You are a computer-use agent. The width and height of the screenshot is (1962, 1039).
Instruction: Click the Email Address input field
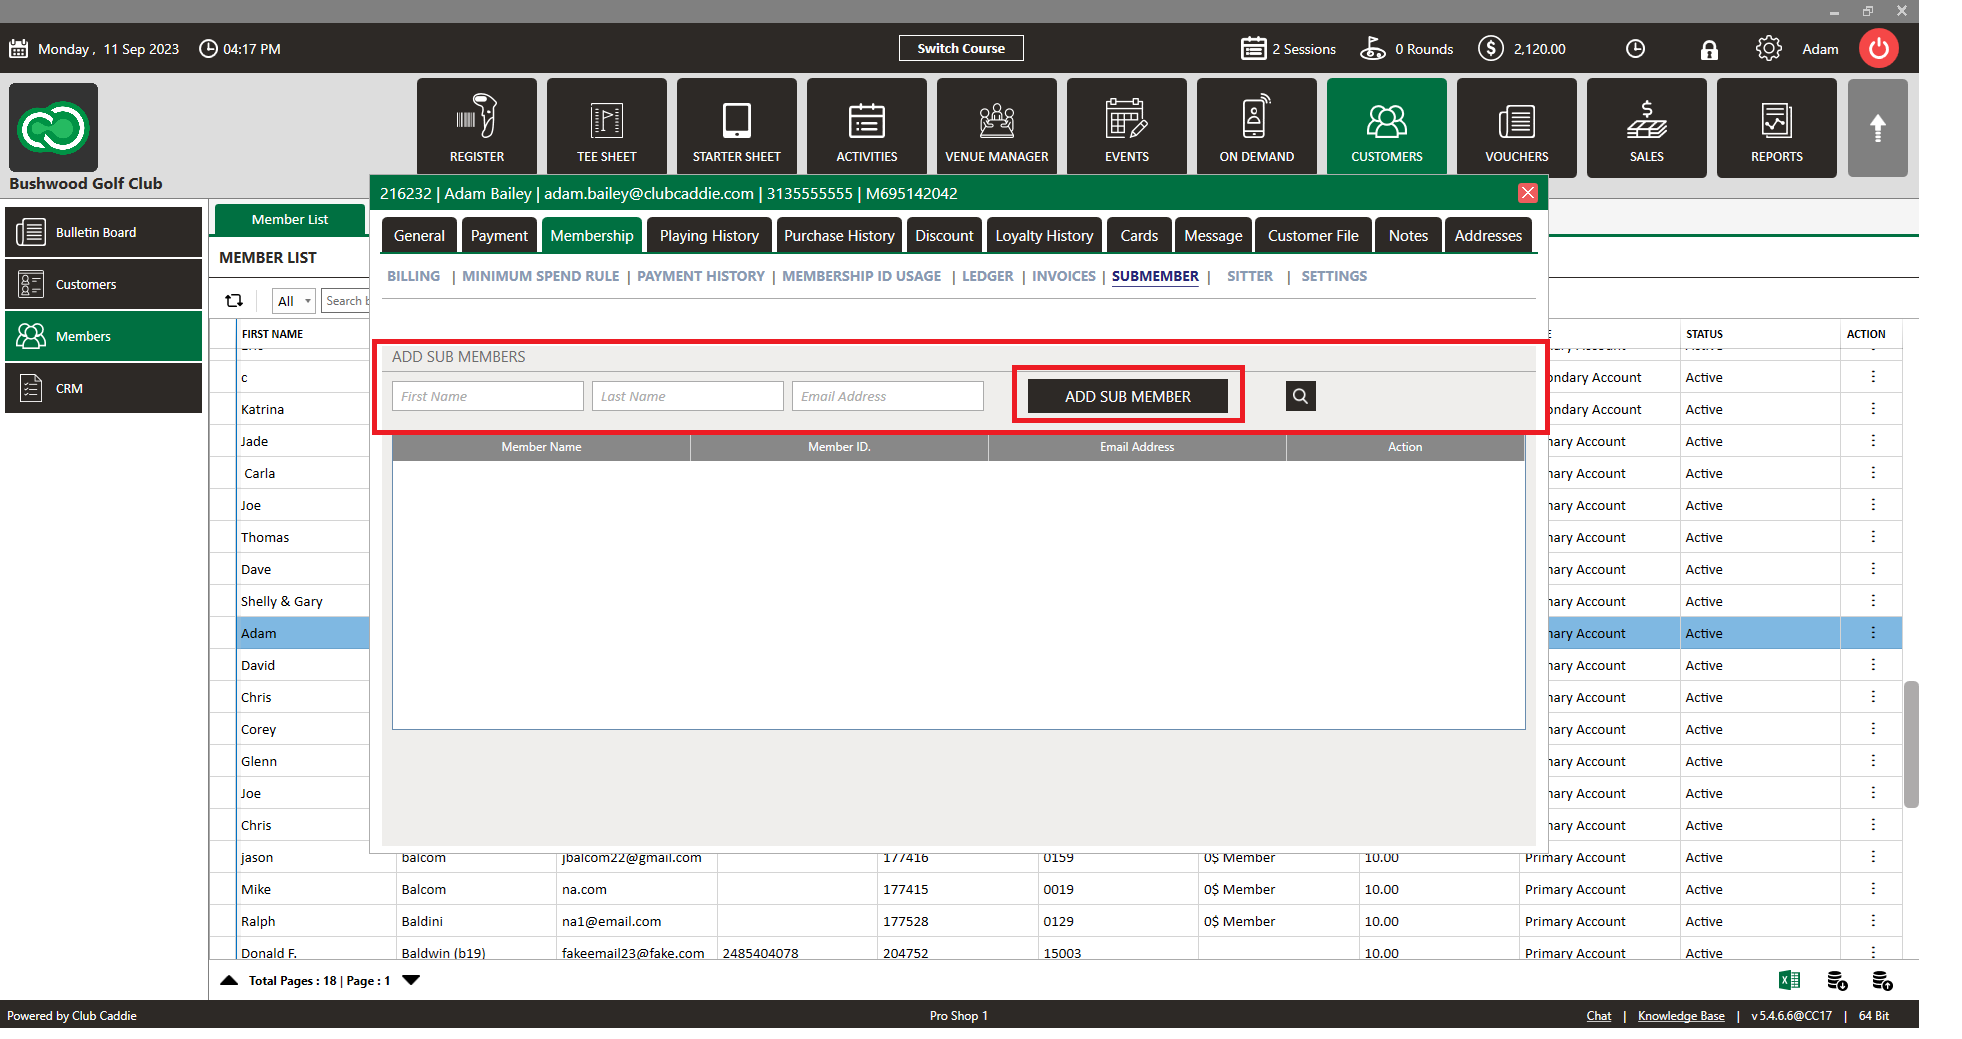click(x=888, y=396)
